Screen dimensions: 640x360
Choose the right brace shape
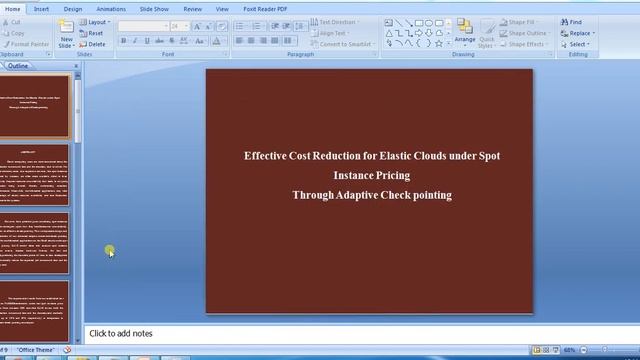pos(429,43)
